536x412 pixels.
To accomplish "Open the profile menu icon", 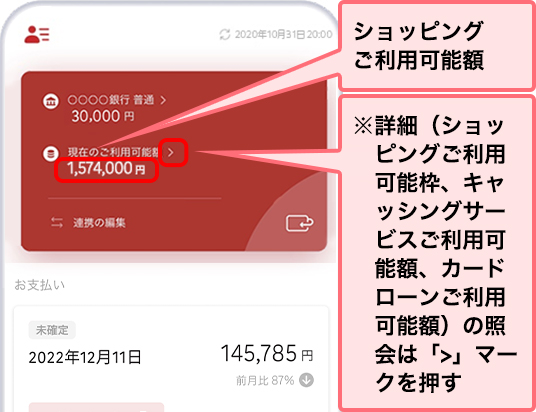I will tap(37, 35).
